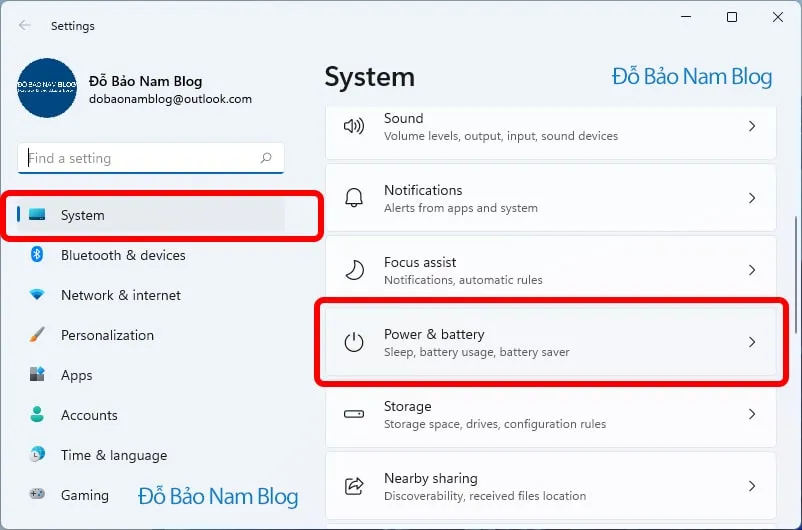Click the System monitor icon in sidebar
Screen dimensions: 802x530
point(37,214)
